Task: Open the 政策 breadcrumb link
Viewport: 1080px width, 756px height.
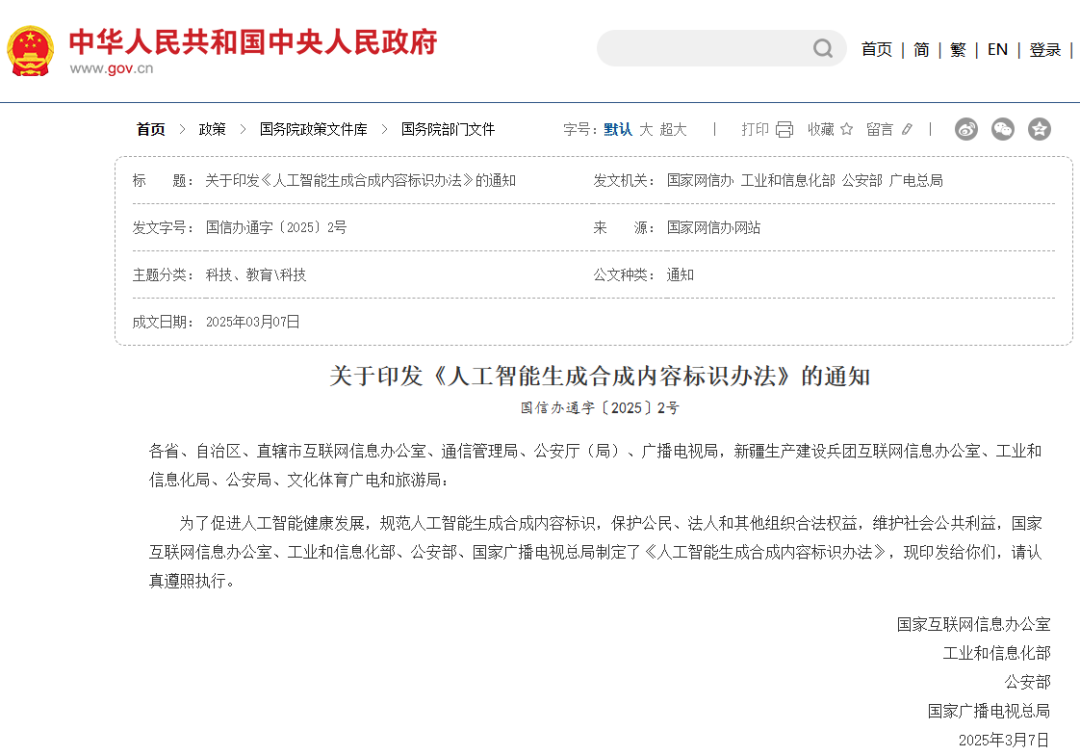Action: click(x=211, y=129)
